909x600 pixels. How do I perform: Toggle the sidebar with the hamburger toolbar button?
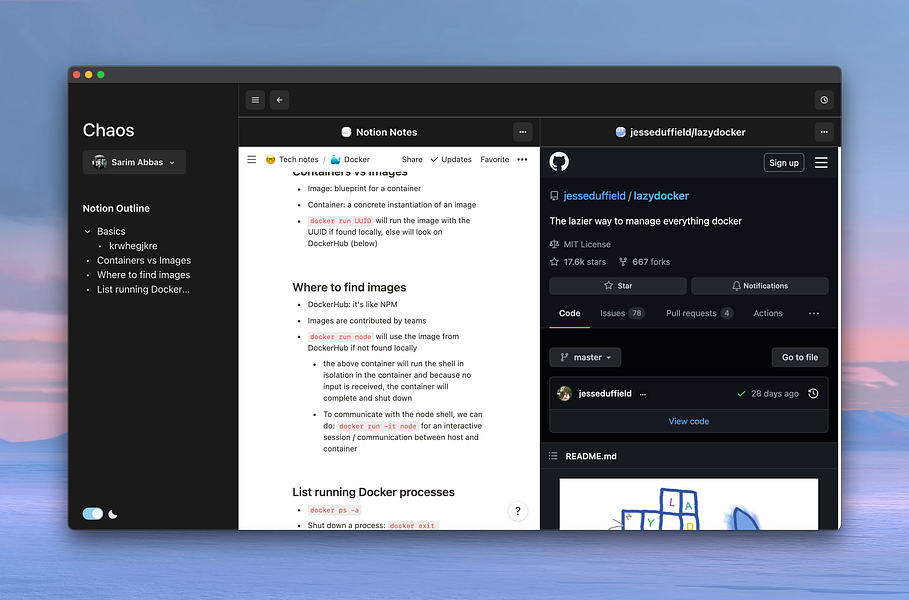pos(255,100)
